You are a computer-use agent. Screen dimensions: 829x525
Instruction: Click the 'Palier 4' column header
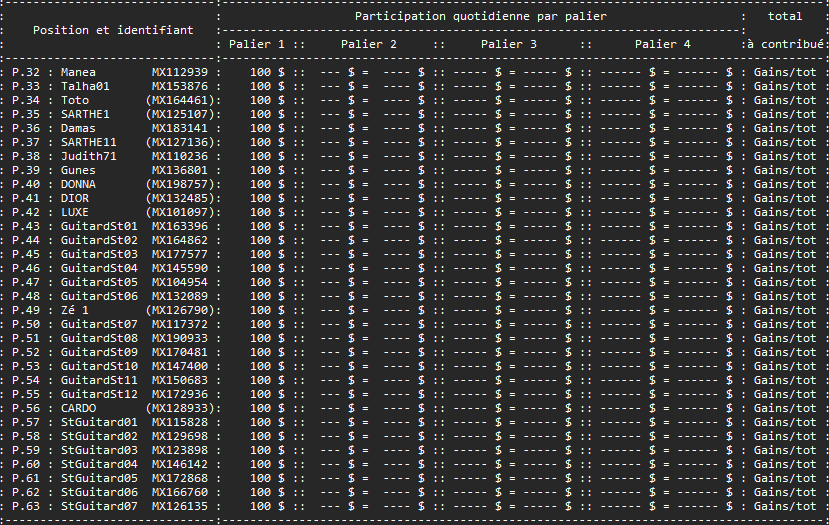(x=662, y=44)
